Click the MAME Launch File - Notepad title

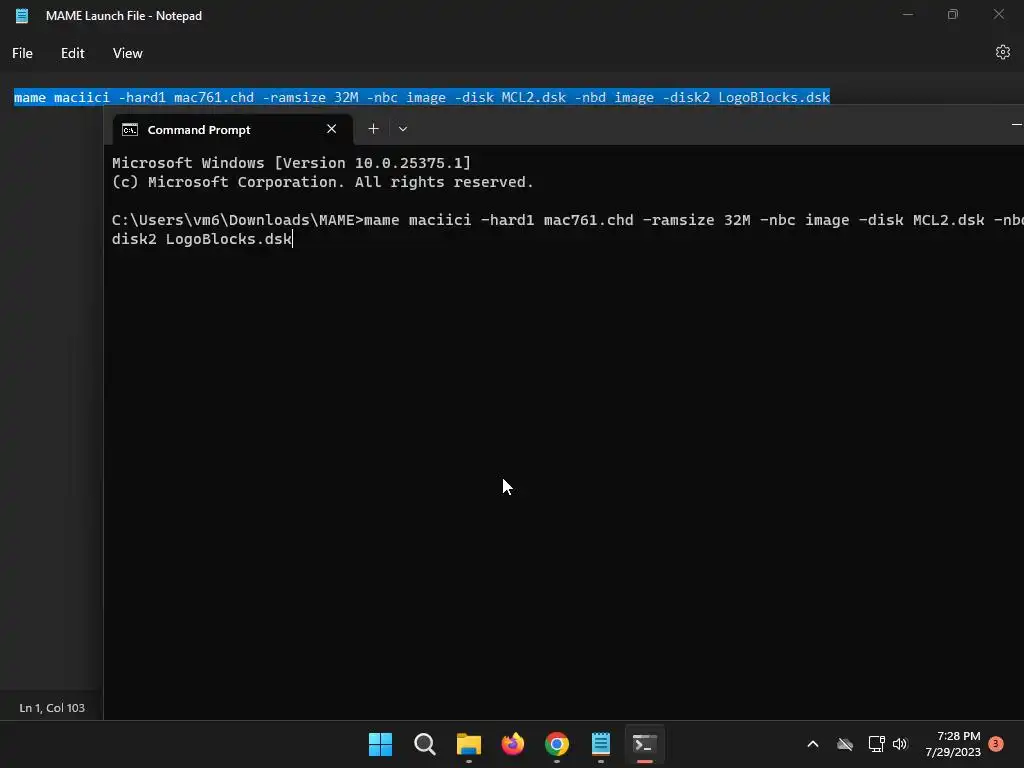pos(123,16)
